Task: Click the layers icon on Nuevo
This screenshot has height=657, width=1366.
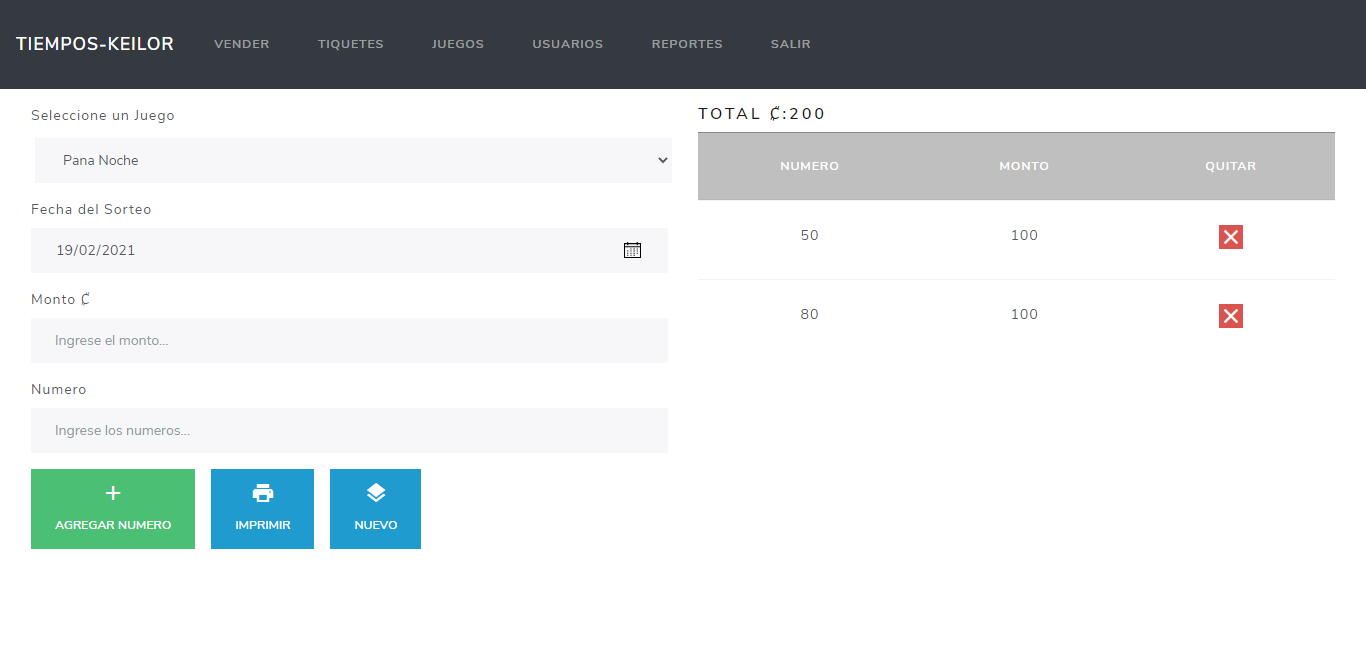Action: (375, 493)
